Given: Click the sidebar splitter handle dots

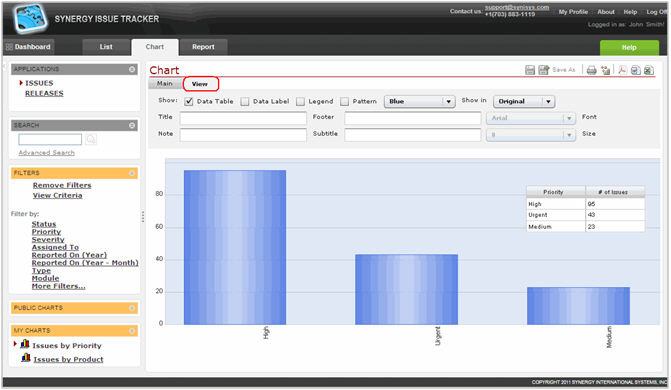Looking at the screenshot, I should [143, 217].
